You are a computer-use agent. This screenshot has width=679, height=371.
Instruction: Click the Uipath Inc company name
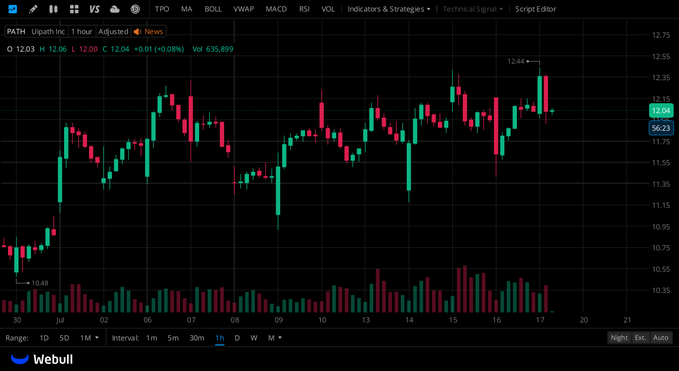[x=48, y=32]
